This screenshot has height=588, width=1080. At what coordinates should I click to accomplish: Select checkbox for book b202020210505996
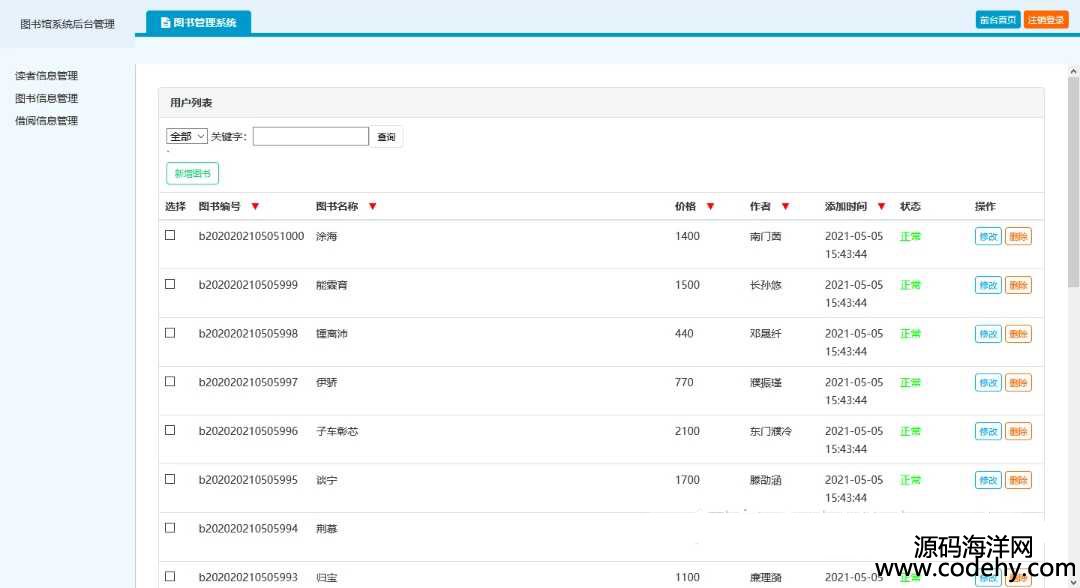pyautogui.click(x=170, y=430)
